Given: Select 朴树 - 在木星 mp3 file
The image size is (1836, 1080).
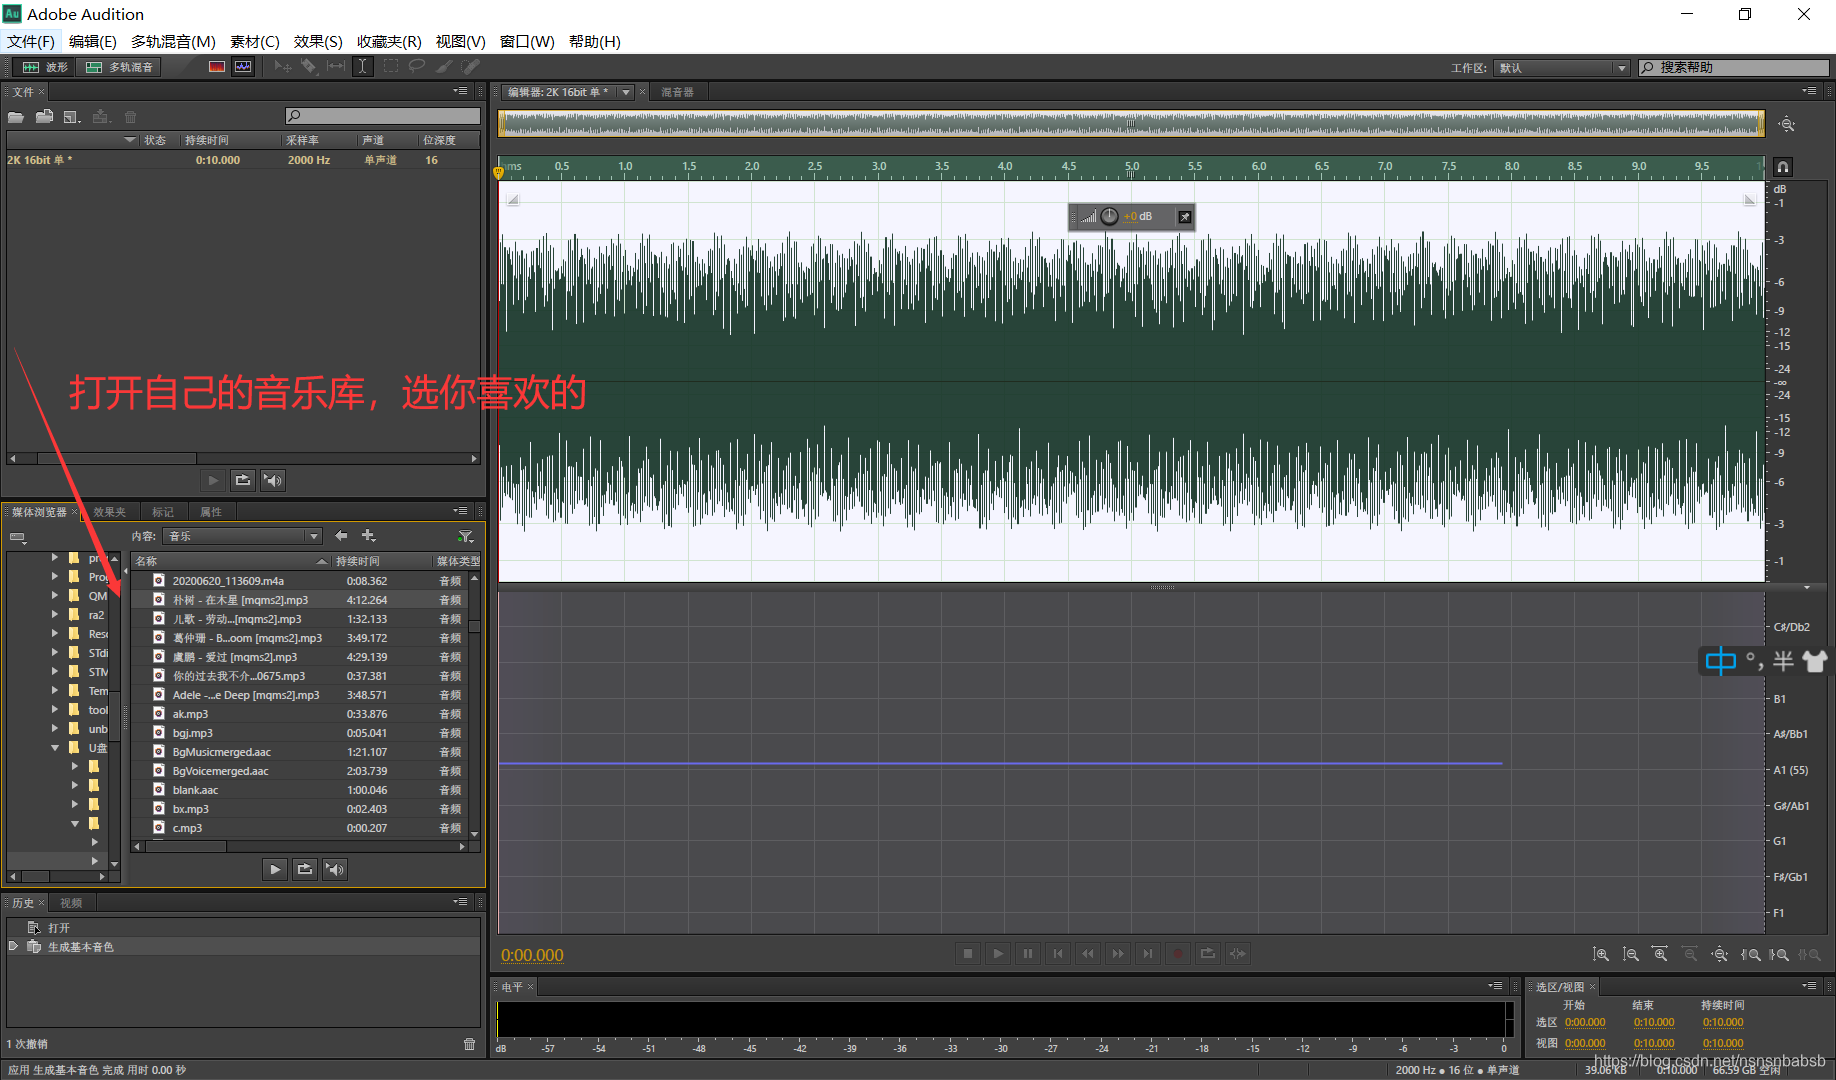Looking at the screenshot, I should (x=299, y=600).
